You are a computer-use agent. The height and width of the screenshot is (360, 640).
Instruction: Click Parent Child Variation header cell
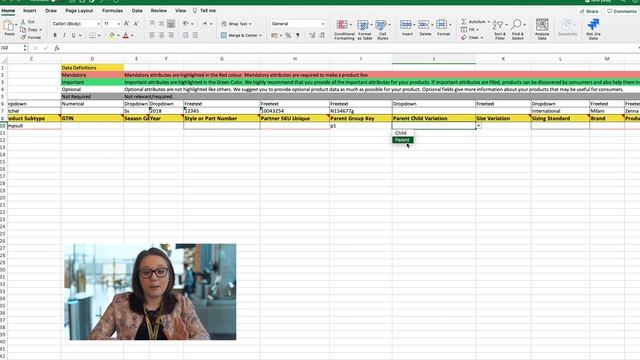click(x=433, y=118)
